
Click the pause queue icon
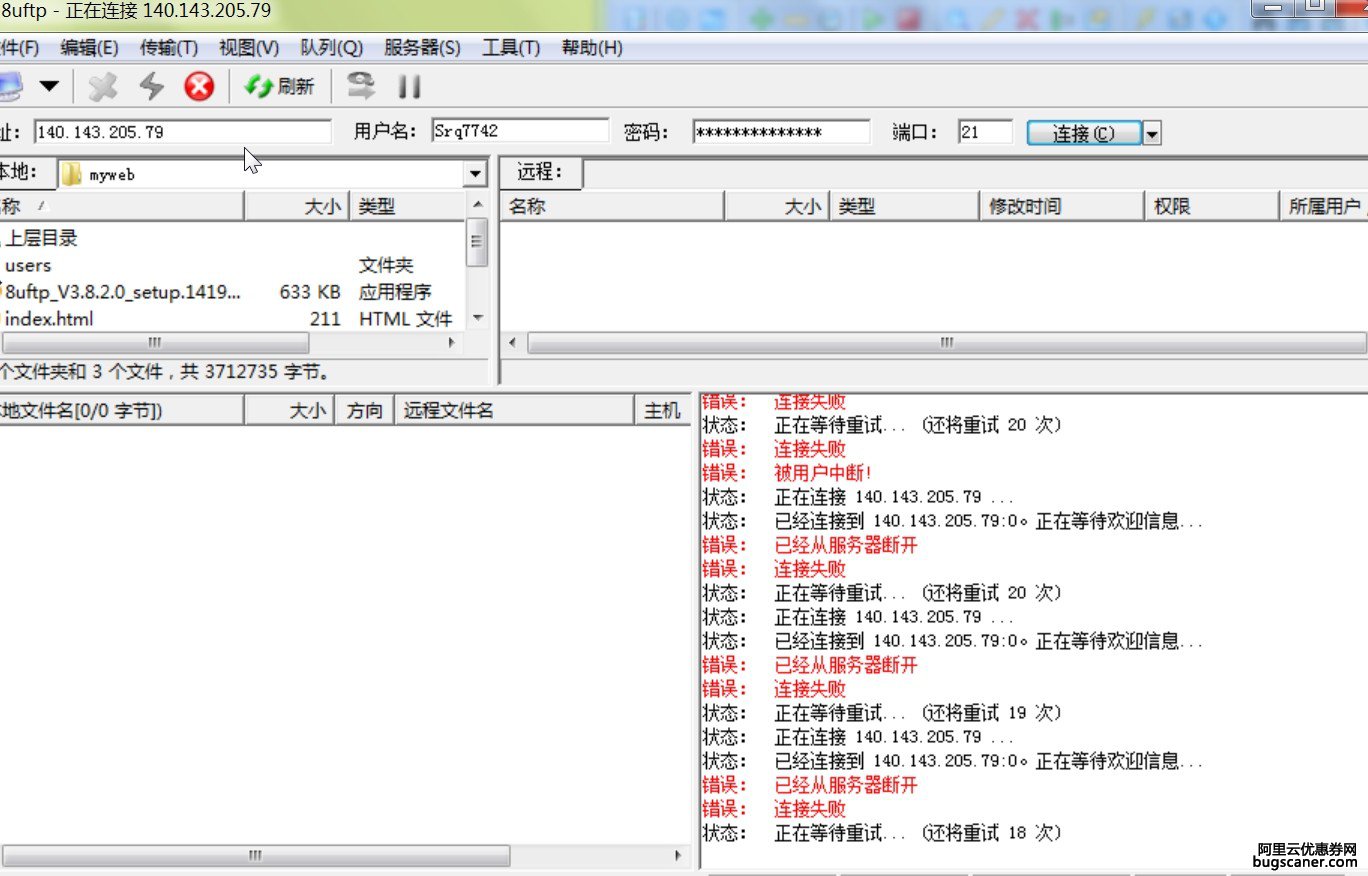(x=409, y=87)
